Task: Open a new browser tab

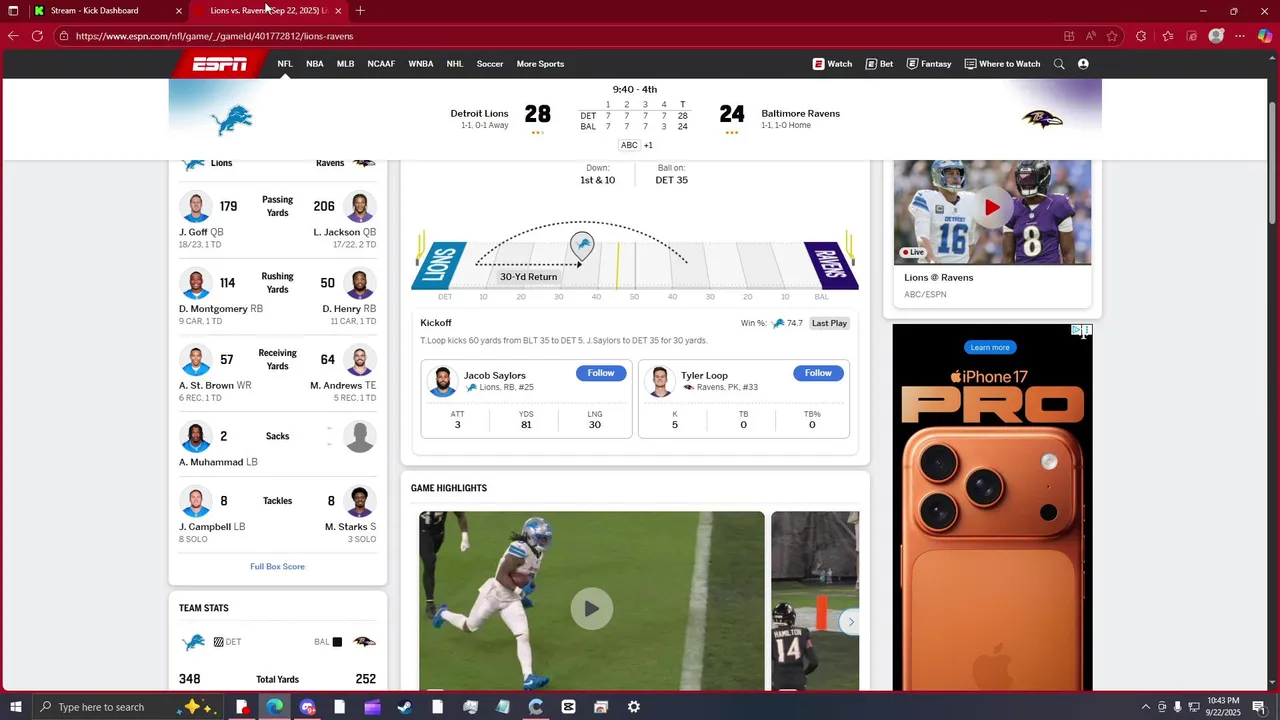Action: (360, 11)
